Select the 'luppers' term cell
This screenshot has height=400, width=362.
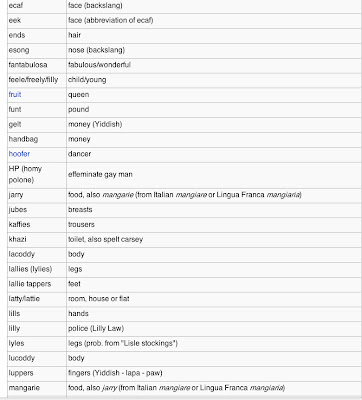37,373
